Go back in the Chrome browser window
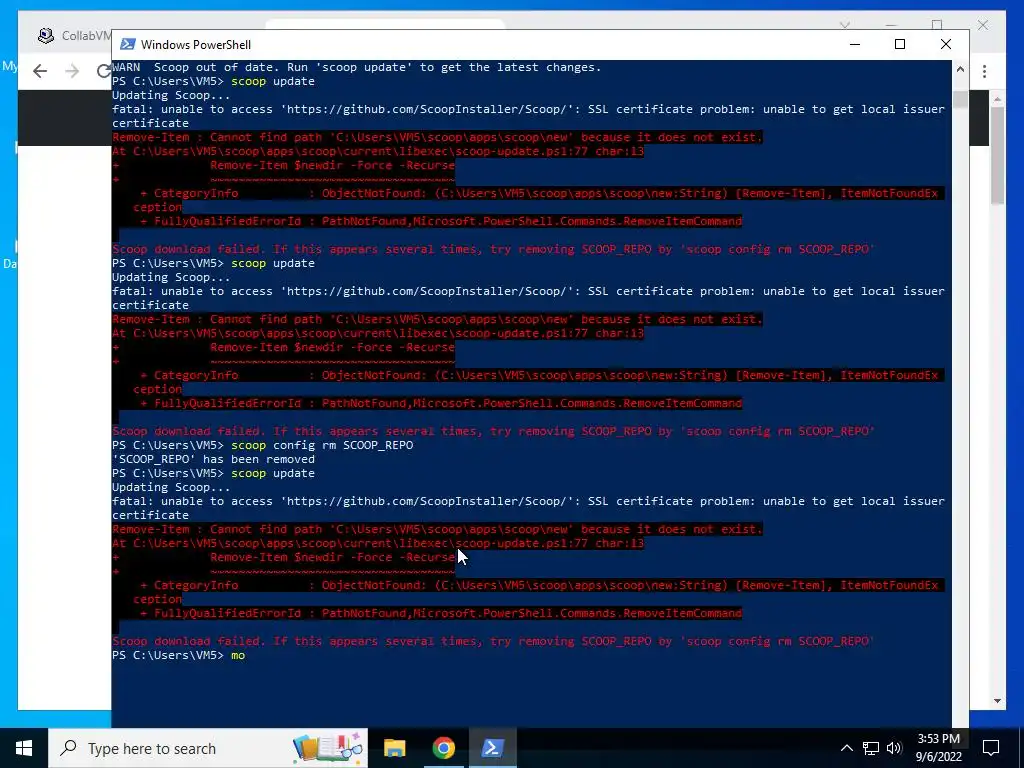This screenshot has height=768, width=1024. [40, 71]
